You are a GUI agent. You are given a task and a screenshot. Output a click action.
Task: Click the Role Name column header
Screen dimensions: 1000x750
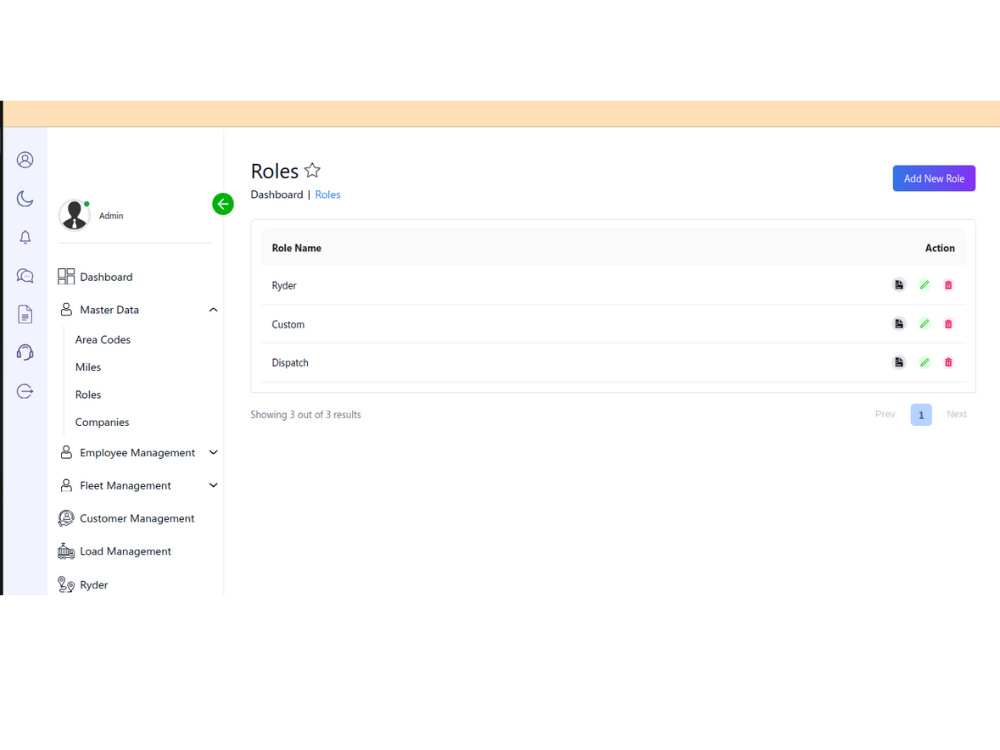pos(297,248)
